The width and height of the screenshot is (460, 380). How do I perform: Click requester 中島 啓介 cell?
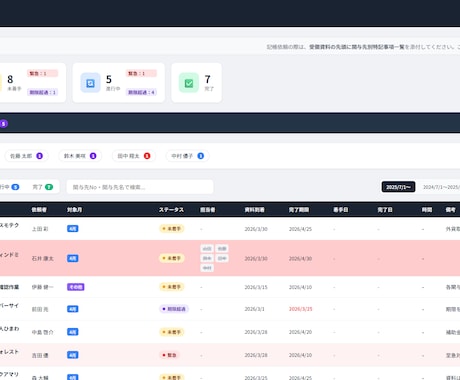click(43, 332)
